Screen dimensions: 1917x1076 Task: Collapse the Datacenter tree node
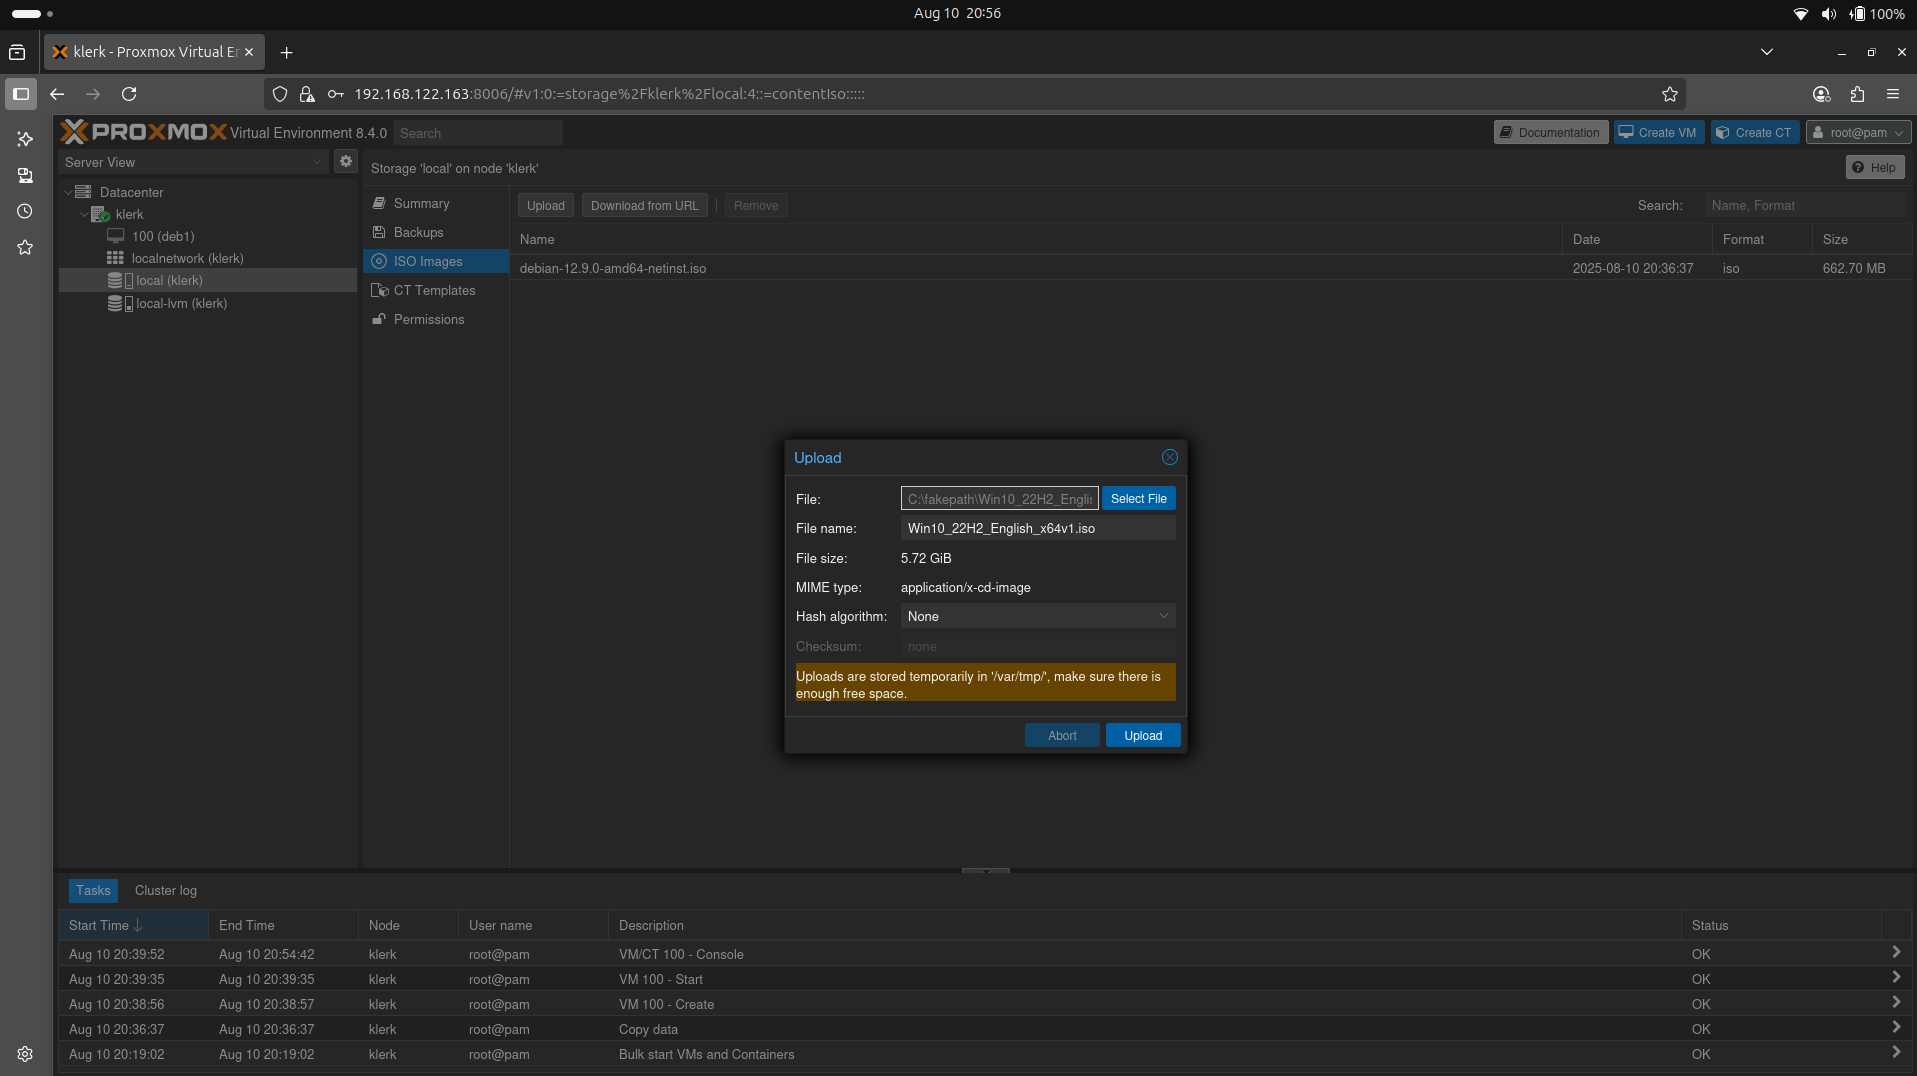pyautogui.click(x=68, y=192)
